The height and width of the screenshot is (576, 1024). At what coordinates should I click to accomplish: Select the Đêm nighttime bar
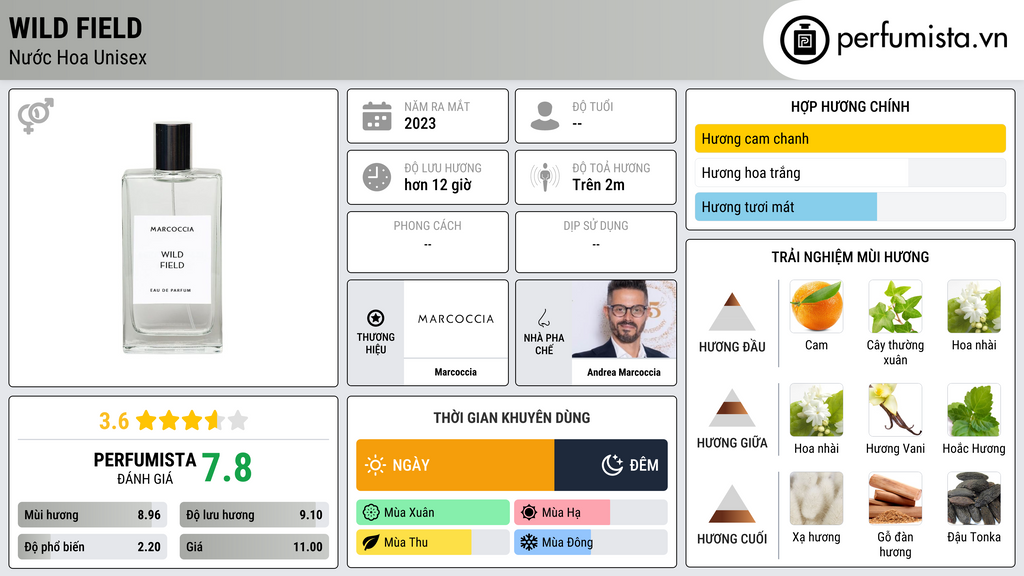(x=611, y=465)
